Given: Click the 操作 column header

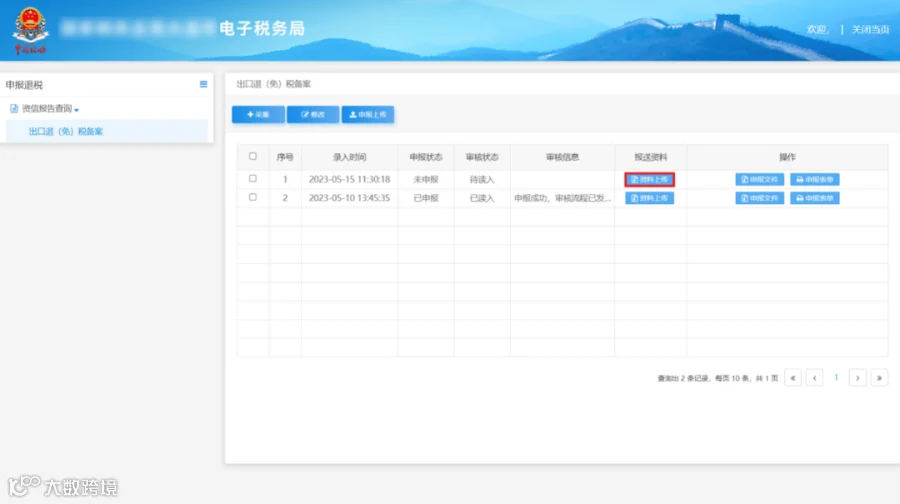Looking at the screenshot, I should point(787,157).
